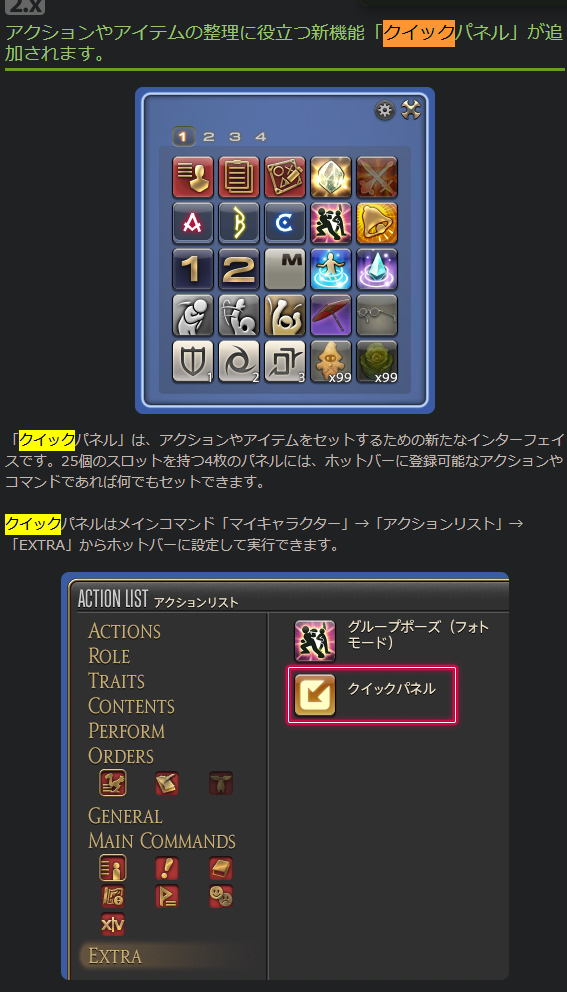Select the PERFORM category

tap(127, 731)
